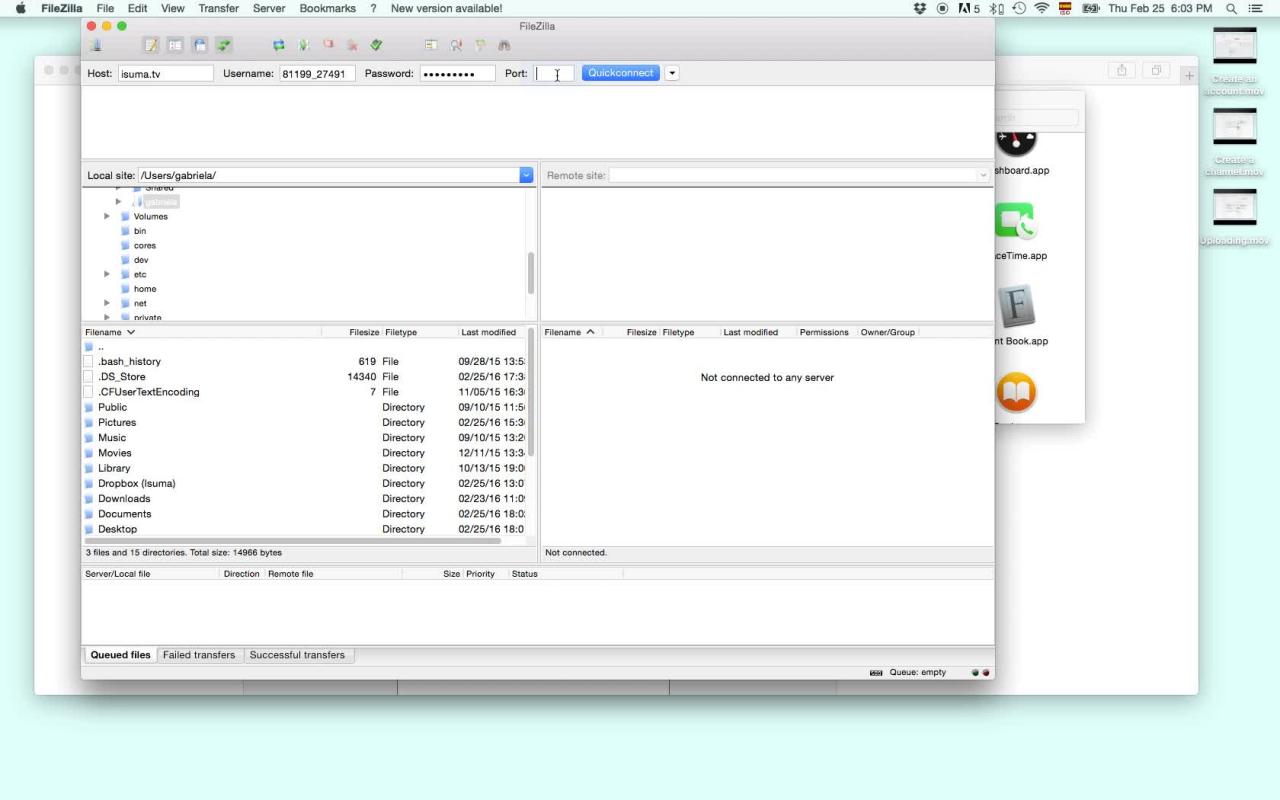Expand the etc tree node

[x=107, y=275]
